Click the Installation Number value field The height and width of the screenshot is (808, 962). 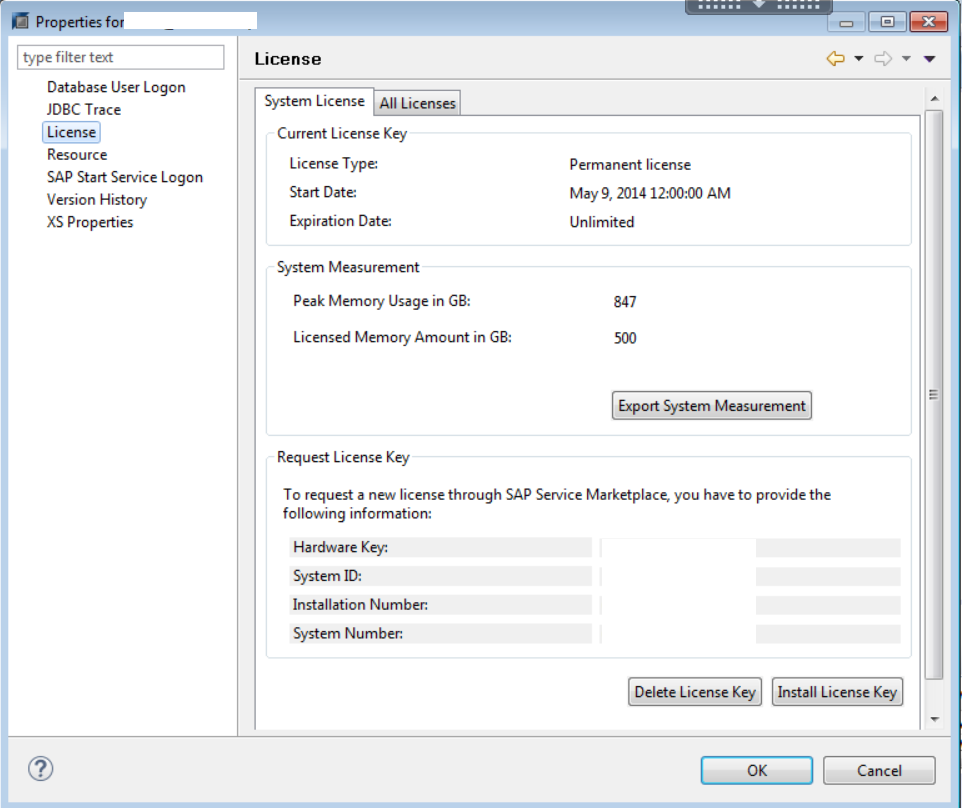point(750,605)
